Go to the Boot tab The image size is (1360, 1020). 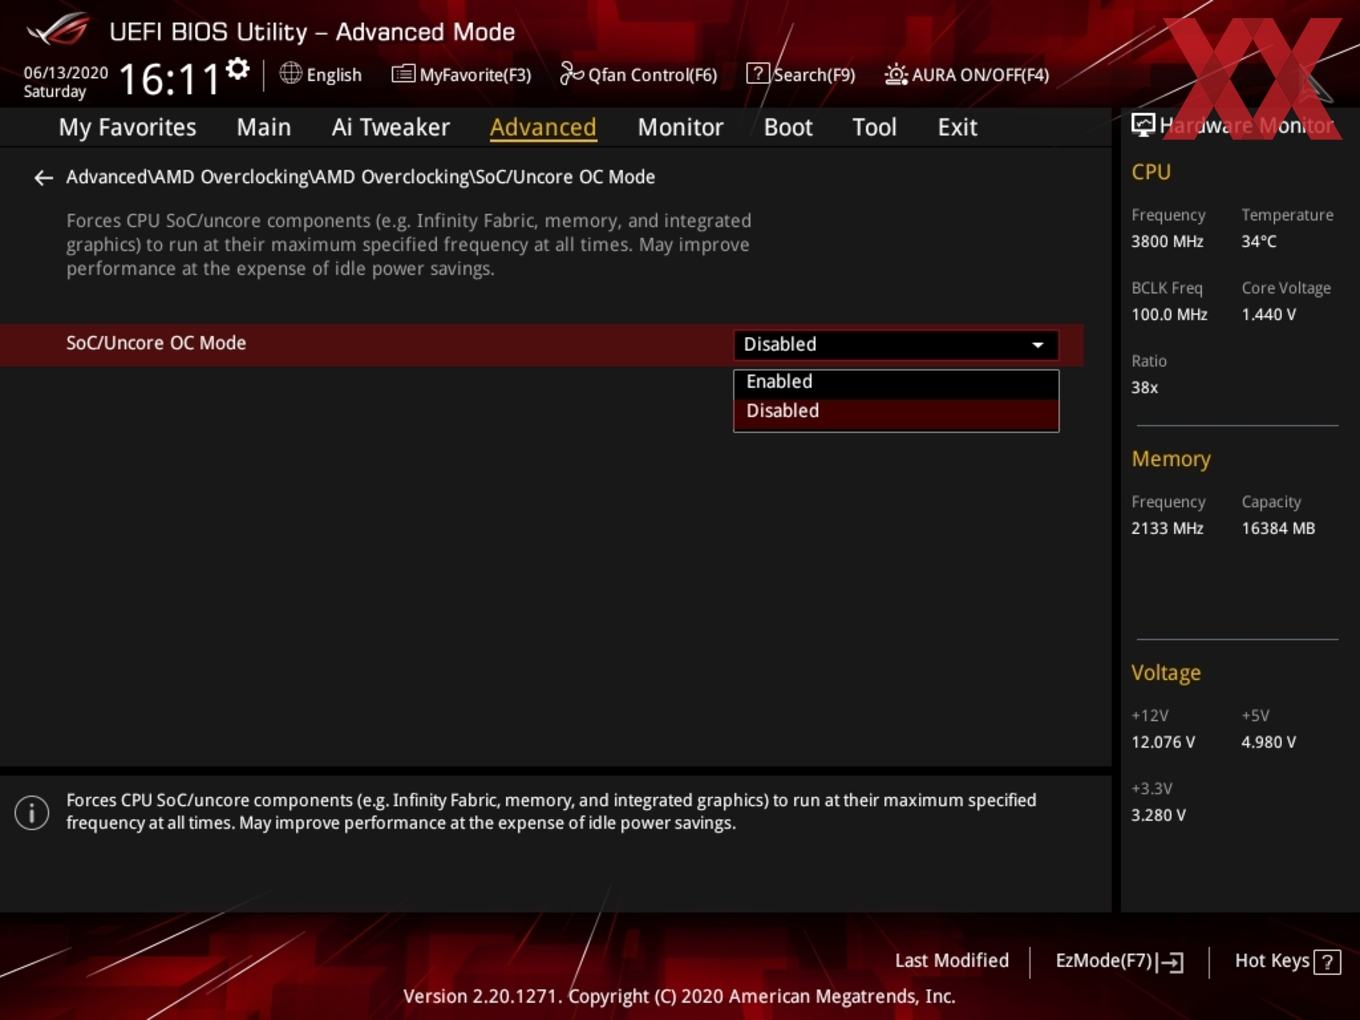pos(788,127)
